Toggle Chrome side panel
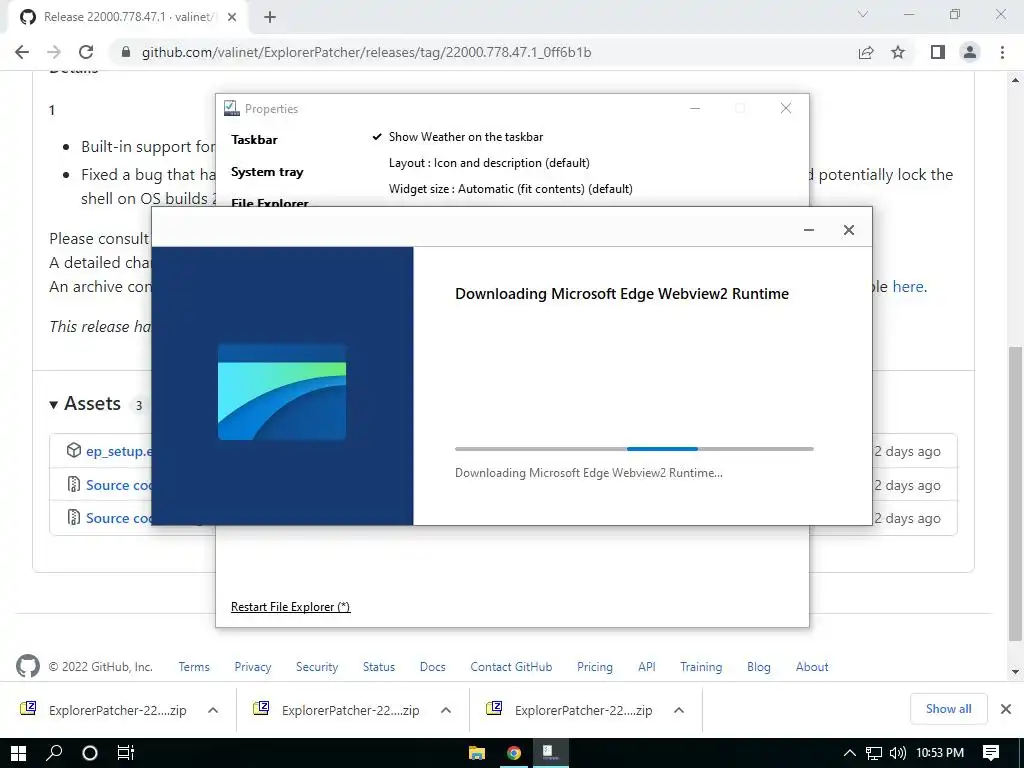 pyautogui.click(x=938, y=52)
